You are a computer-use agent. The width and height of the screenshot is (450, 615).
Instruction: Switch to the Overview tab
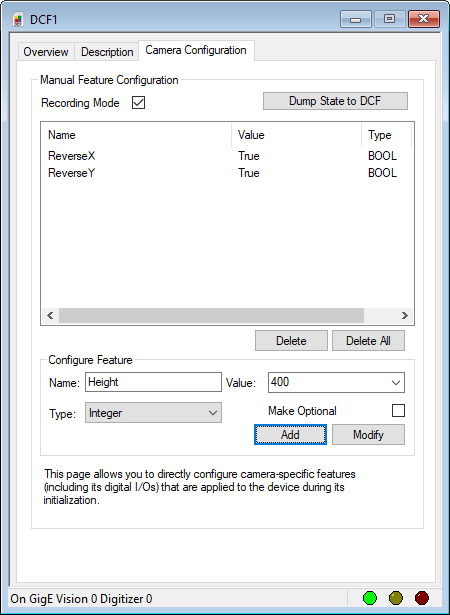(46, 52)
